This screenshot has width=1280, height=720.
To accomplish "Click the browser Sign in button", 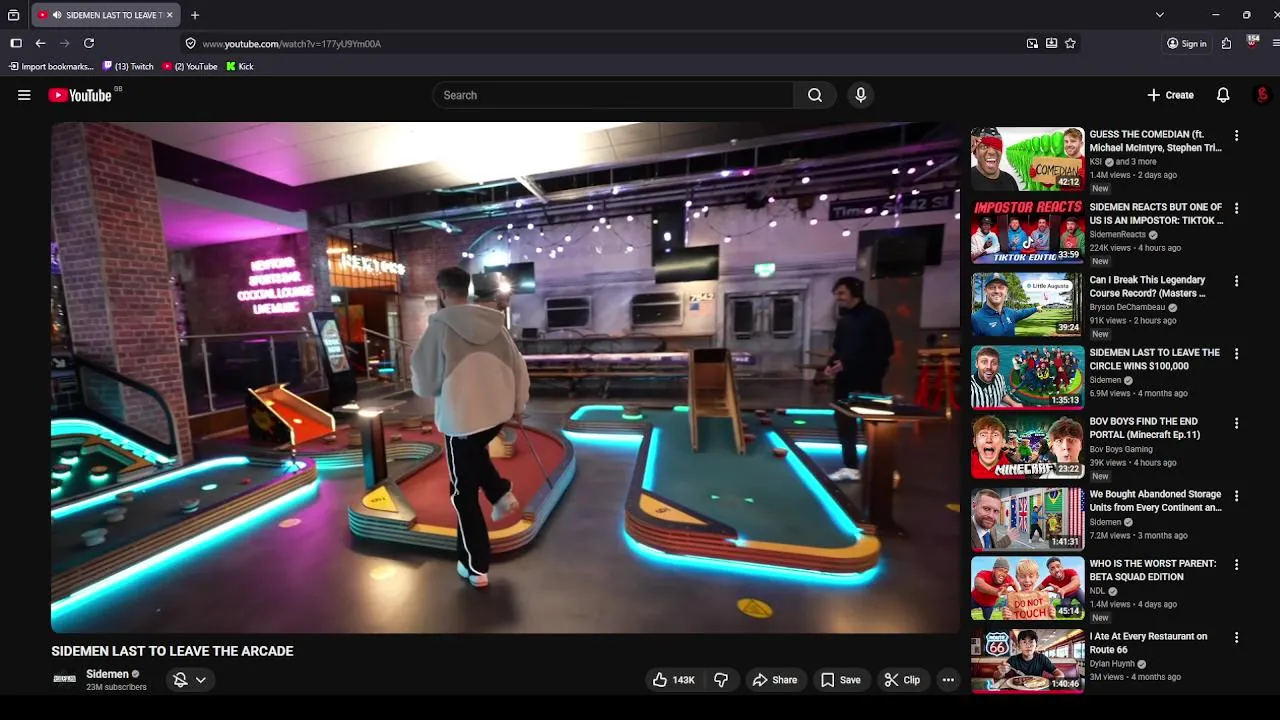I will pyautogui.click(x=1187, y=43).
